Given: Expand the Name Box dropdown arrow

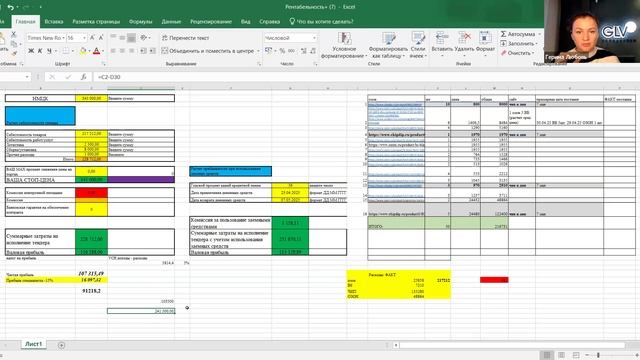Looking at the screenshot, I should pyautogui.click(x=27, y=77).
